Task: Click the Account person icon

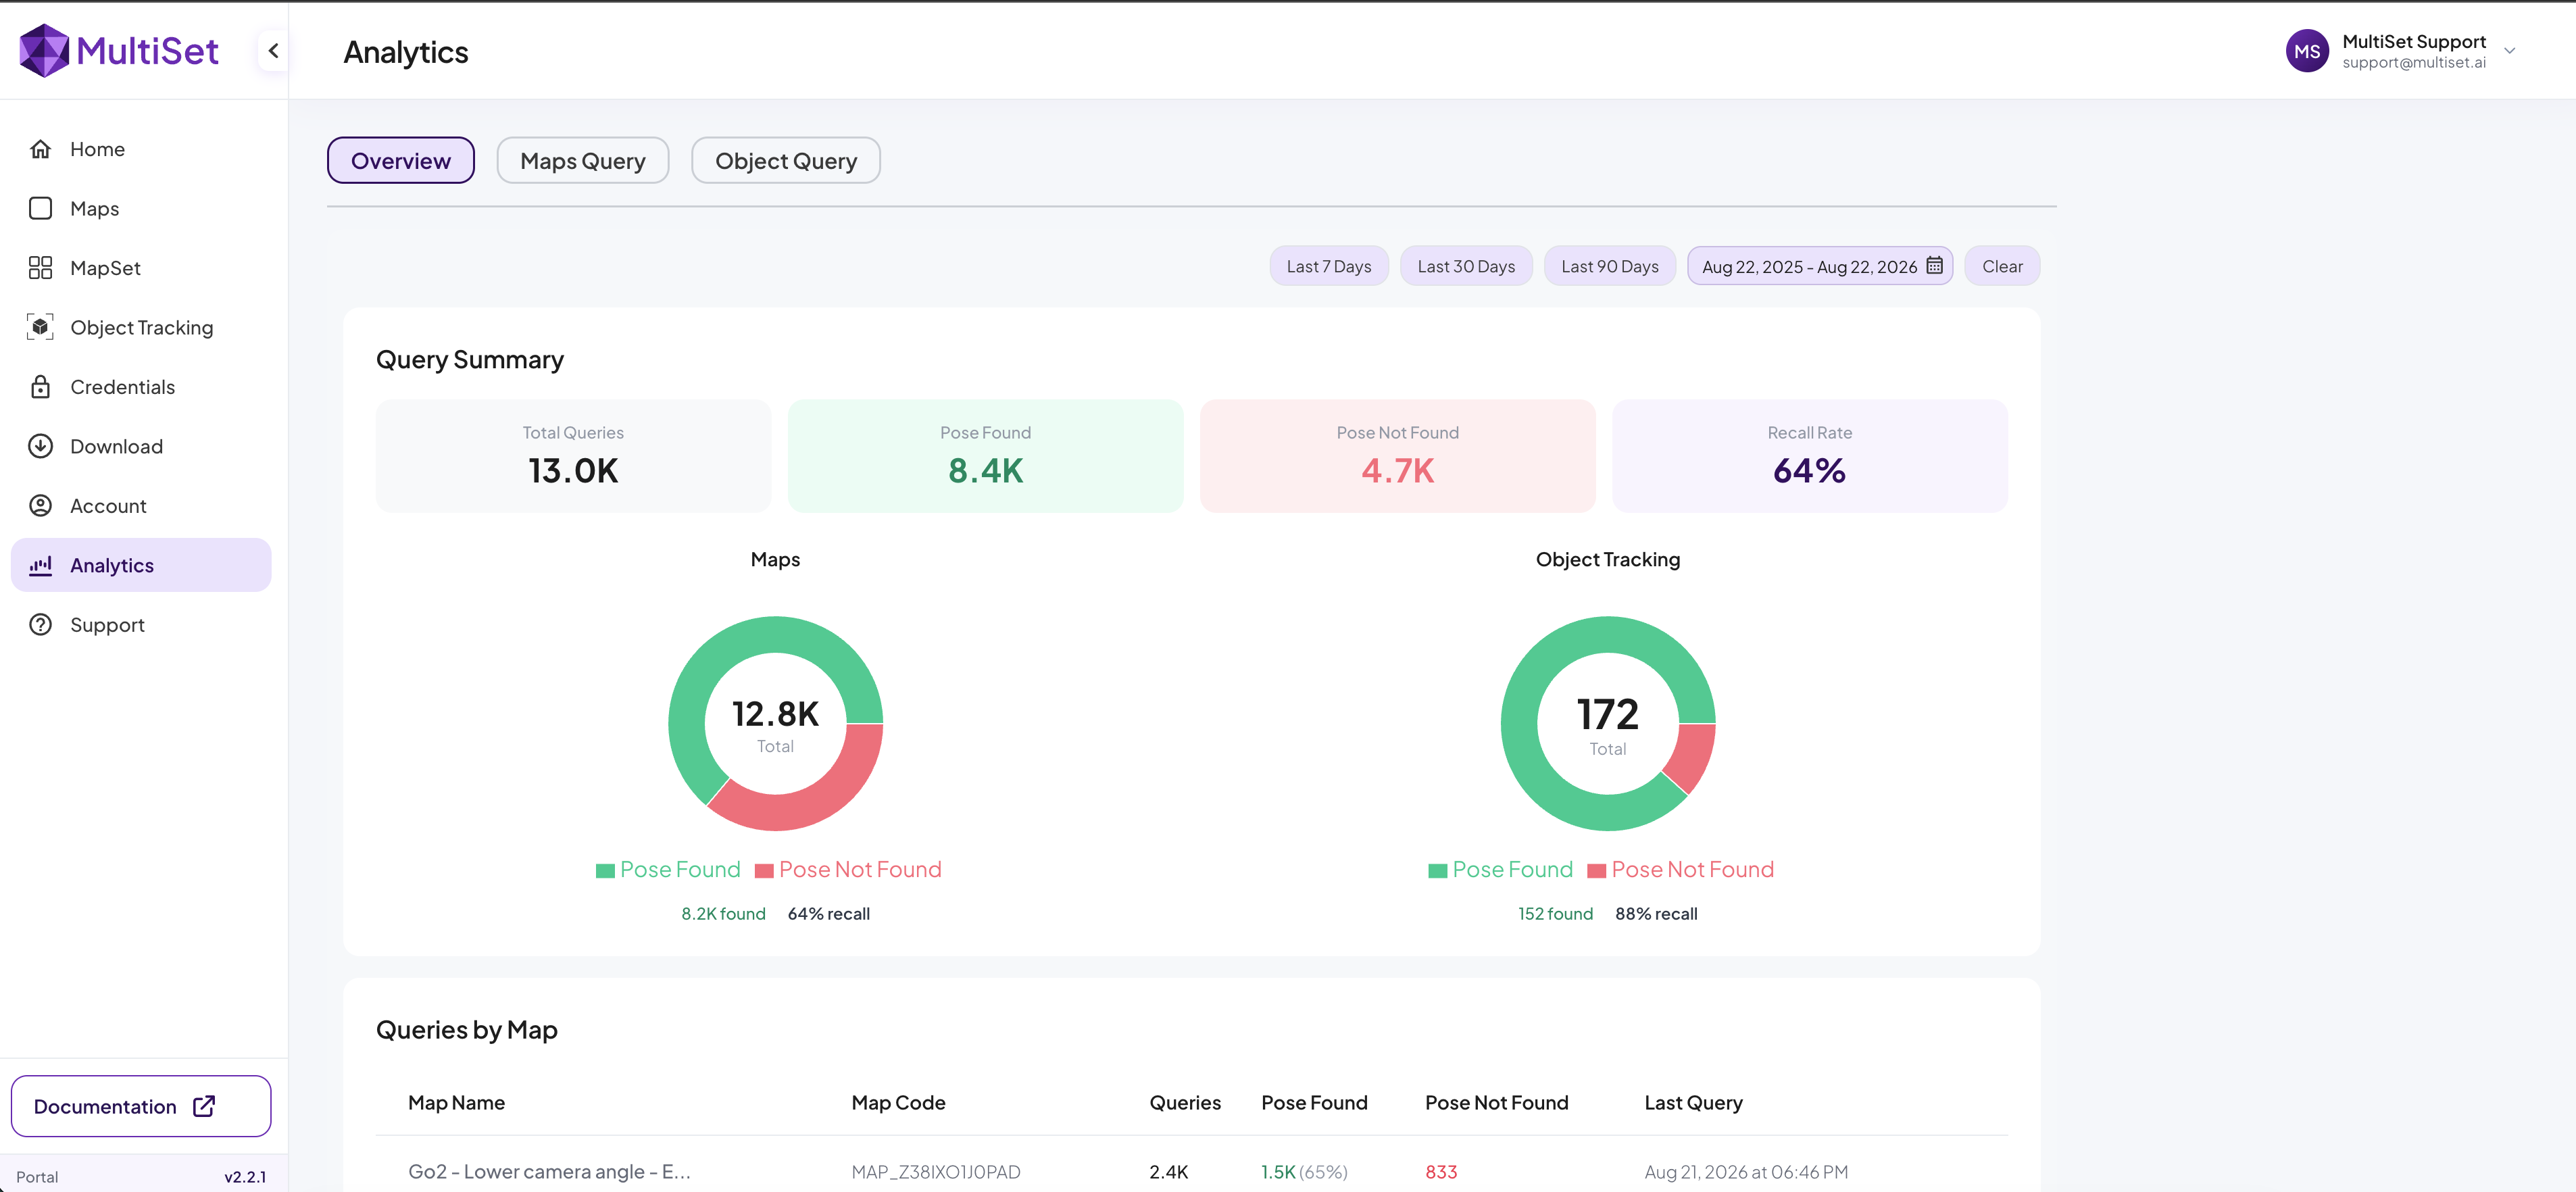Action: (x=40, y=506)
